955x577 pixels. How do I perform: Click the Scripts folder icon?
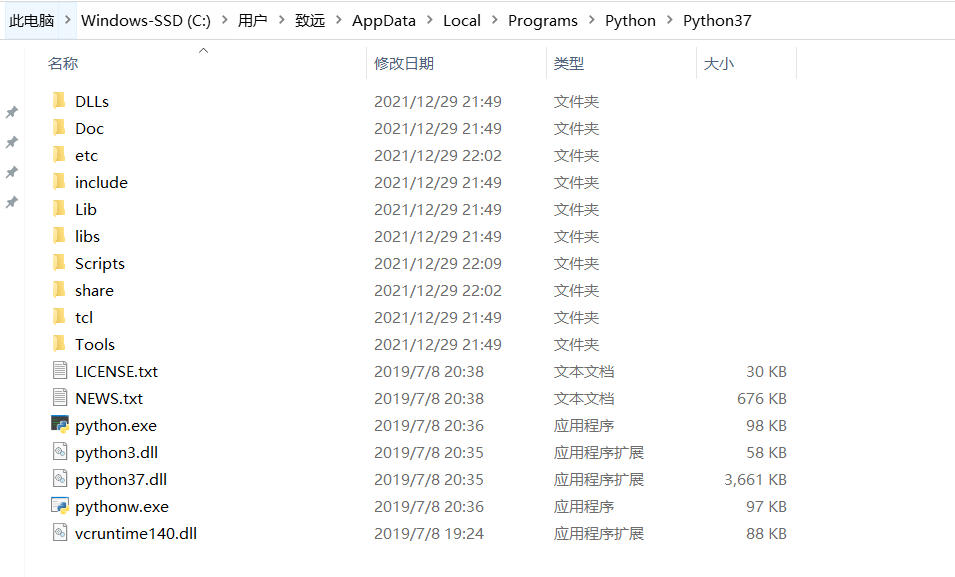[x=59, y=263]
